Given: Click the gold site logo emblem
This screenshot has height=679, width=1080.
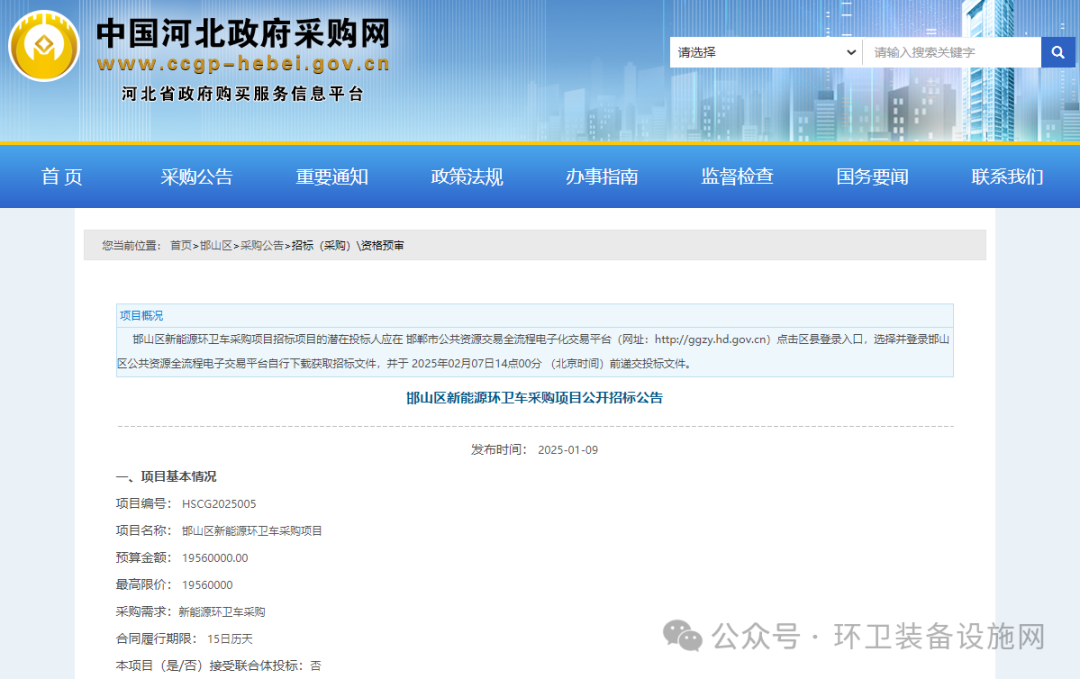Looking at the screenshot, I should 44,46.
